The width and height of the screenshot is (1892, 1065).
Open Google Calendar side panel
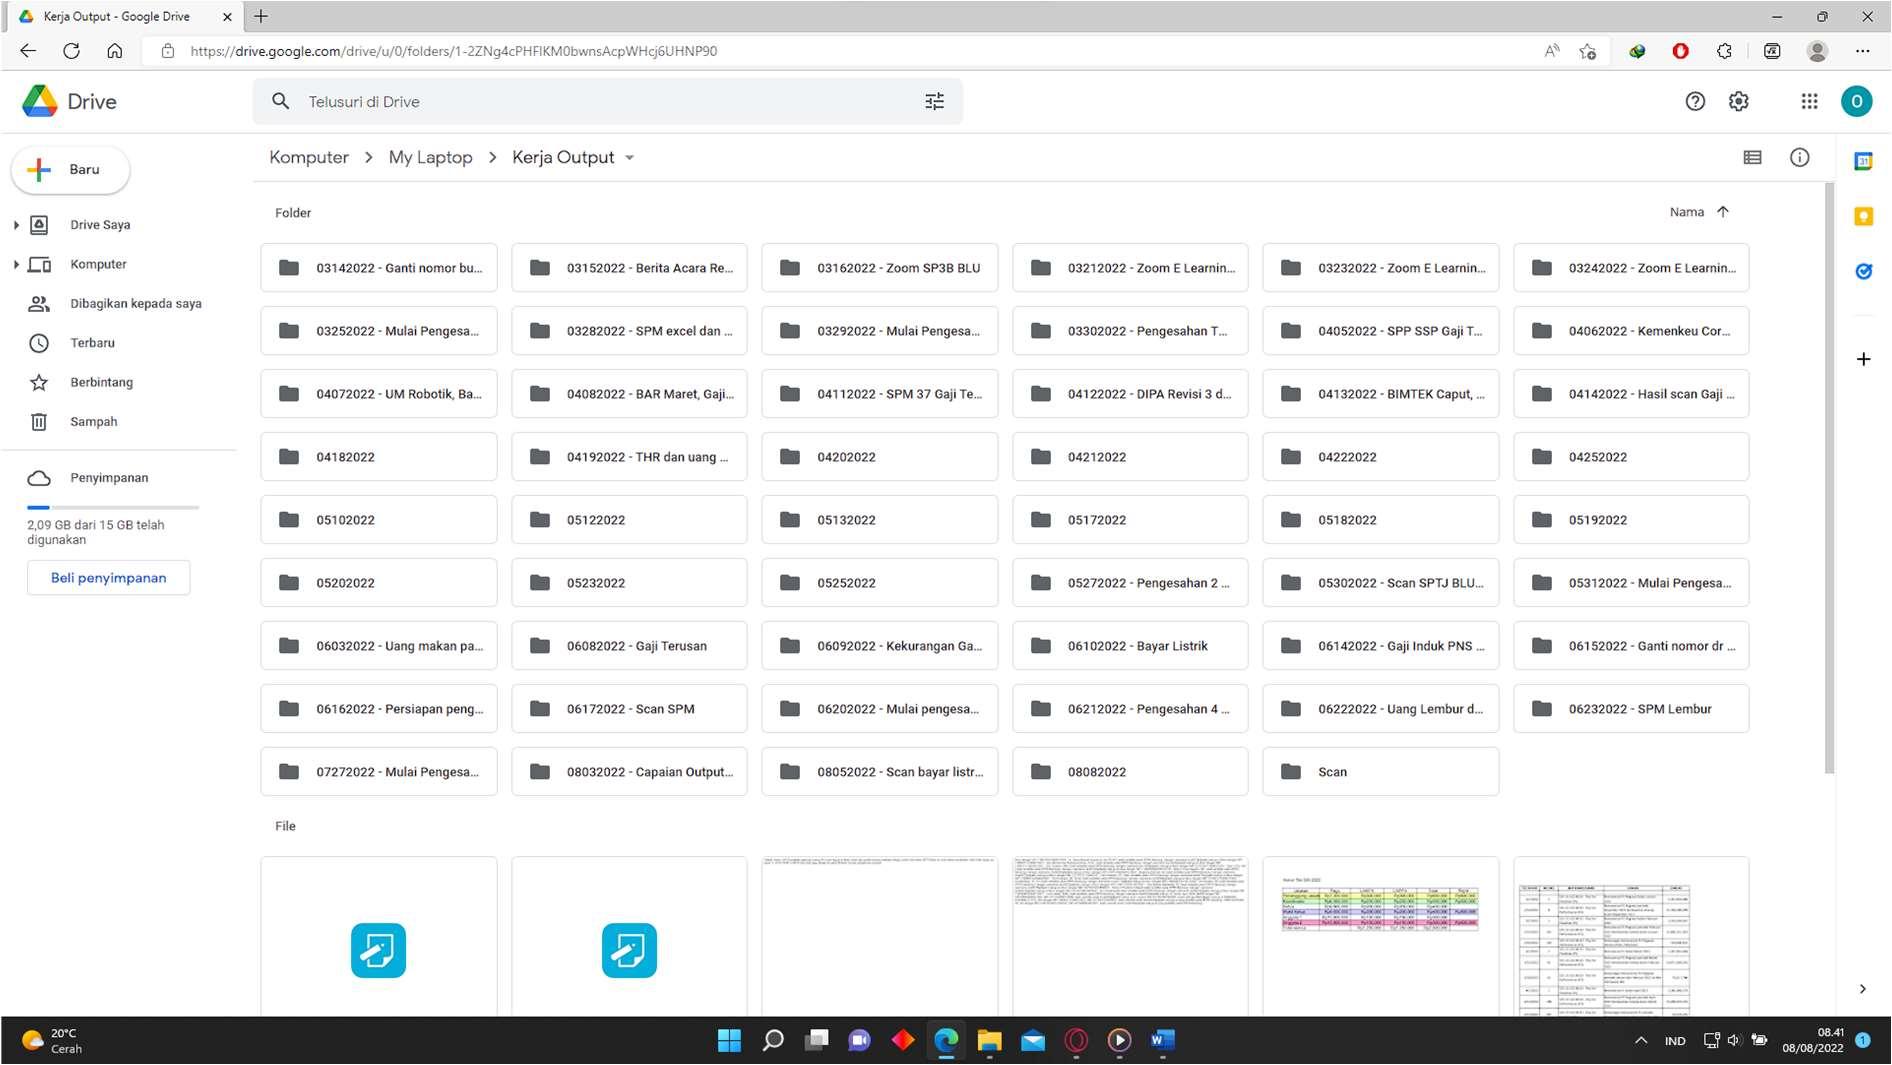click(1863, 161)
